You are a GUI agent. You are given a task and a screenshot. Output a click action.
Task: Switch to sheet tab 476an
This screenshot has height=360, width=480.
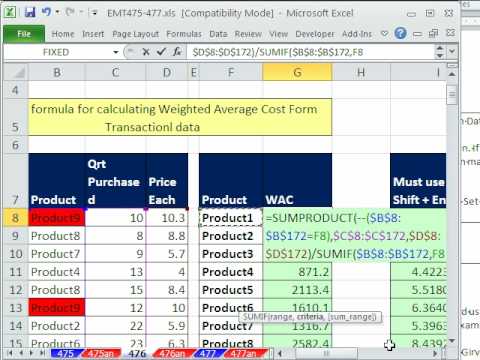172,353
